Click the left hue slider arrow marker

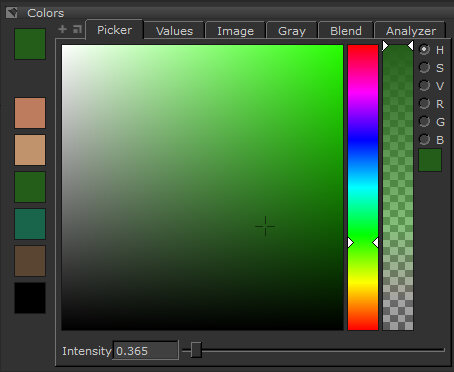(x=350, y=243)
